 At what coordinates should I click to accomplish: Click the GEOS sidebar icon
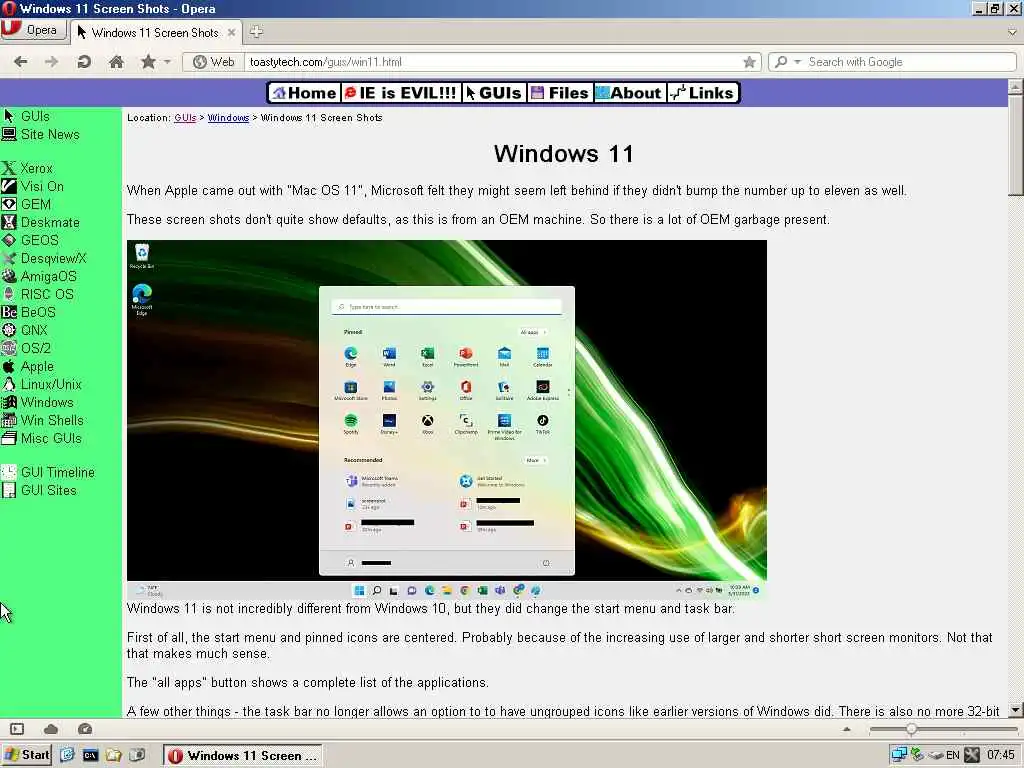[8, 240]
